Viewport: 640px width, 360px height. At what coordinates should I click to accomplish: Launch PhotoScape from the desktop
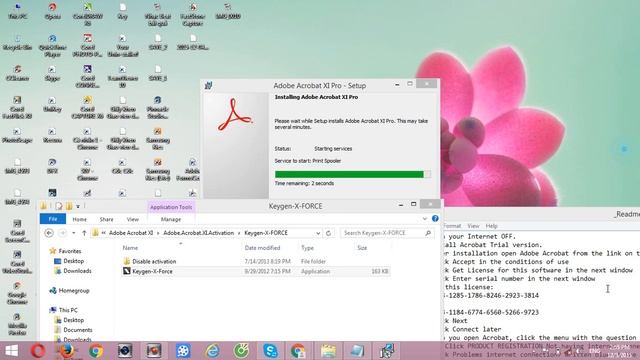[17, 136]
